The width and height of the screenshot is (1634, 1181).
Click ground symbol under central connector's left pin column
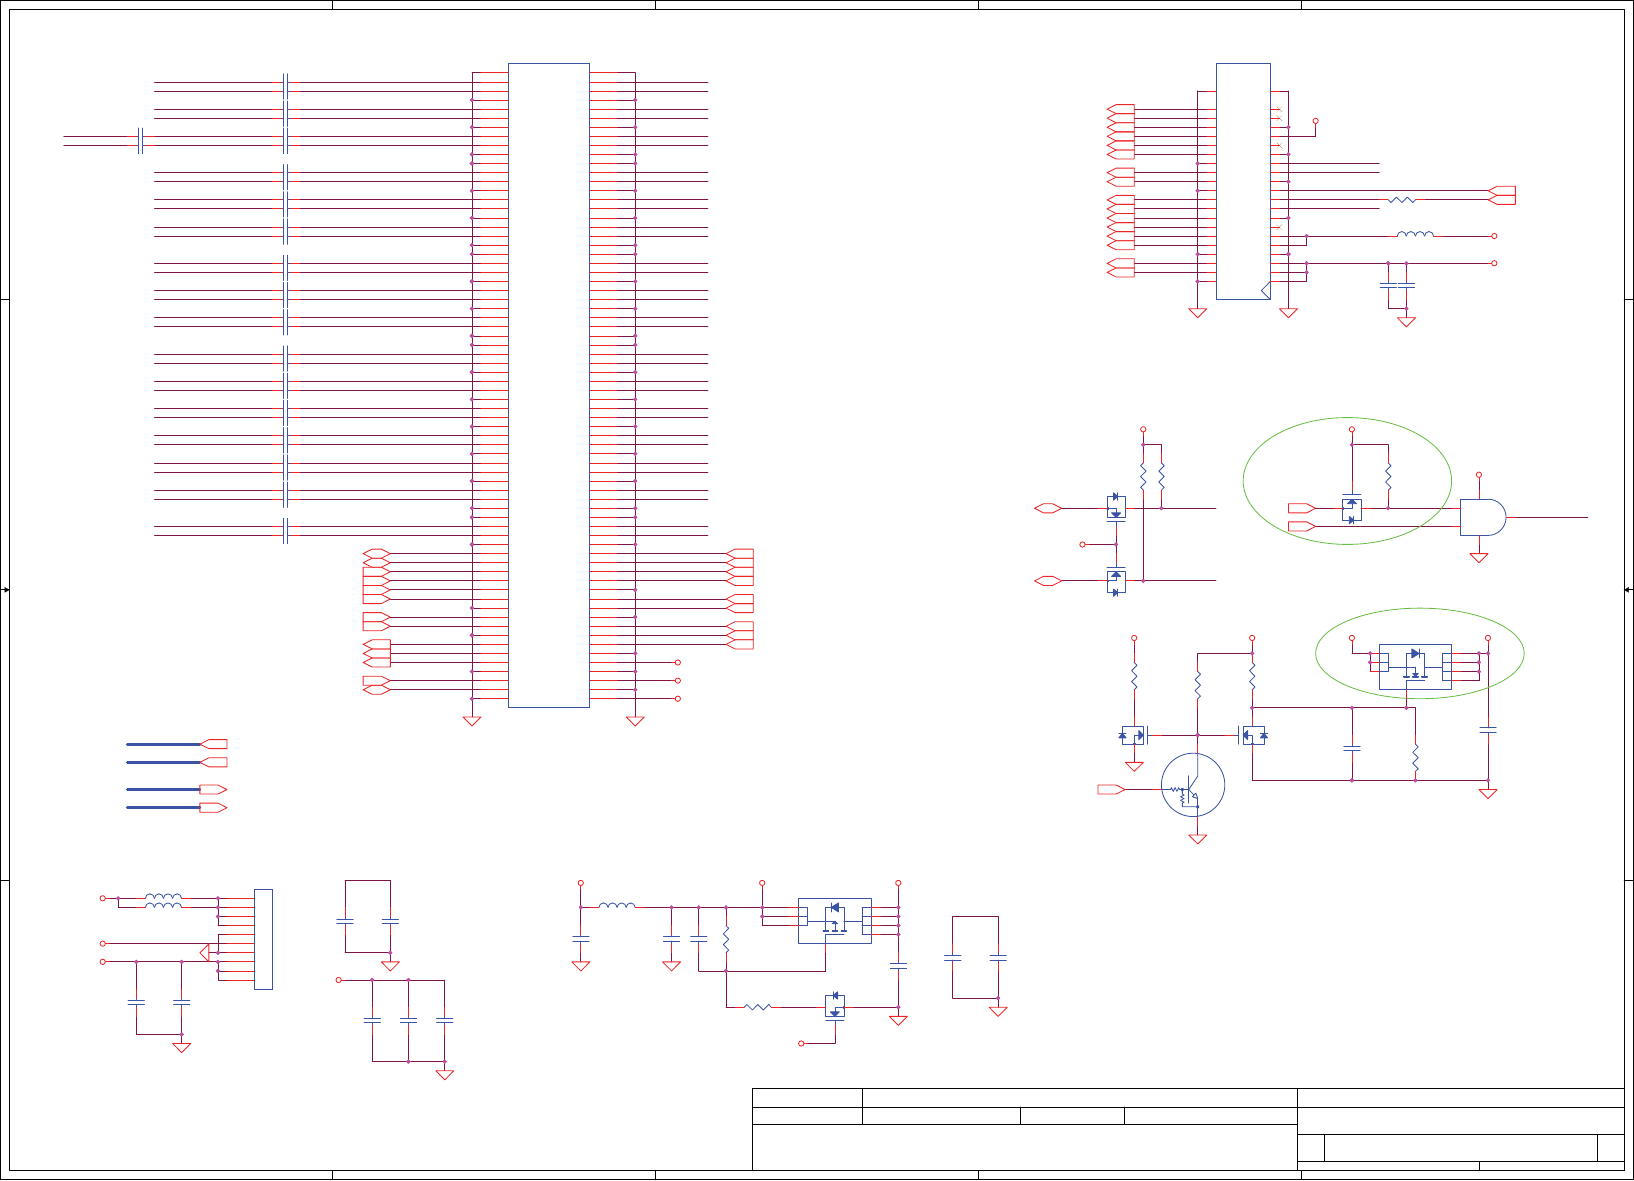point(472,721)
